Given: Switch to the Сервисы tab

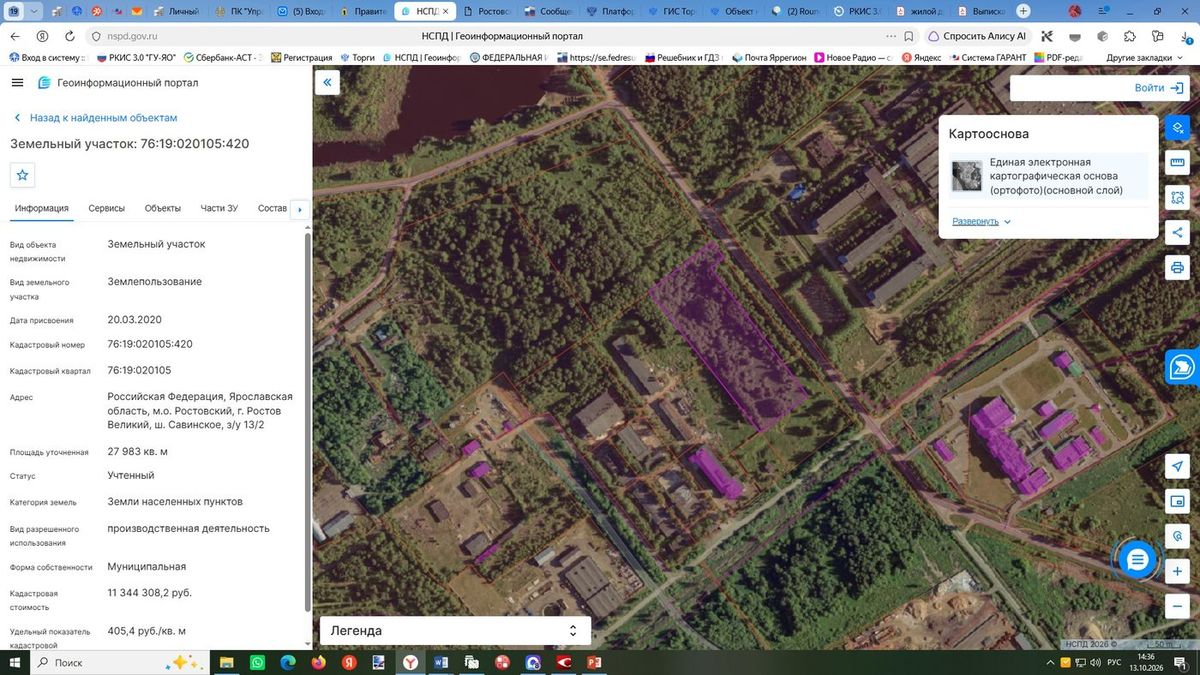Looking at the screenshot, I should pos(107,208).
